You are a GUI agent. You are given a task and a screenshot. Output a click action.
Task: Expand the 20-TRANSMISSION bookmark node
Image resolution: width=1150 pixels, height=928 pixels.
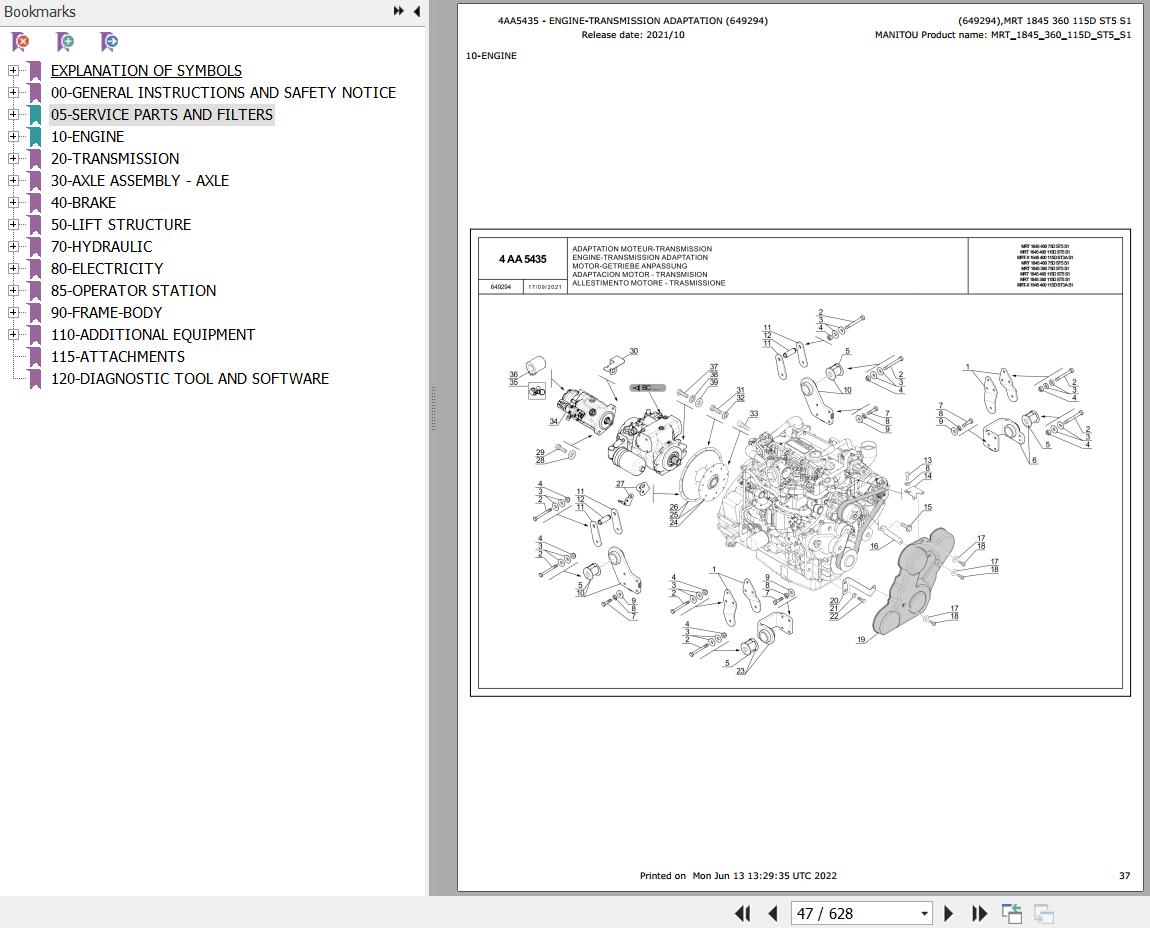tap(12, 158)
